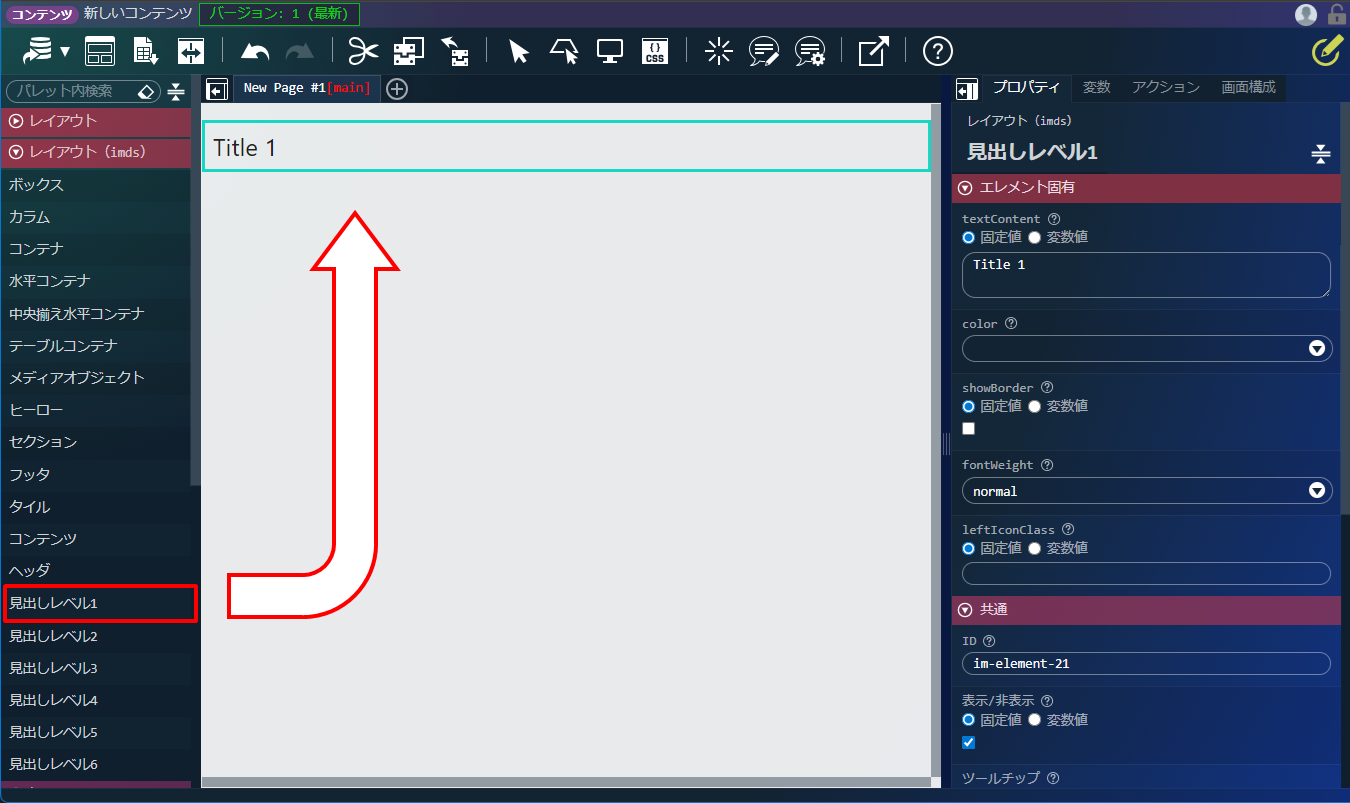
Task: Open the fontWeight normal dropdown
Action: (x=1147, y=490)
